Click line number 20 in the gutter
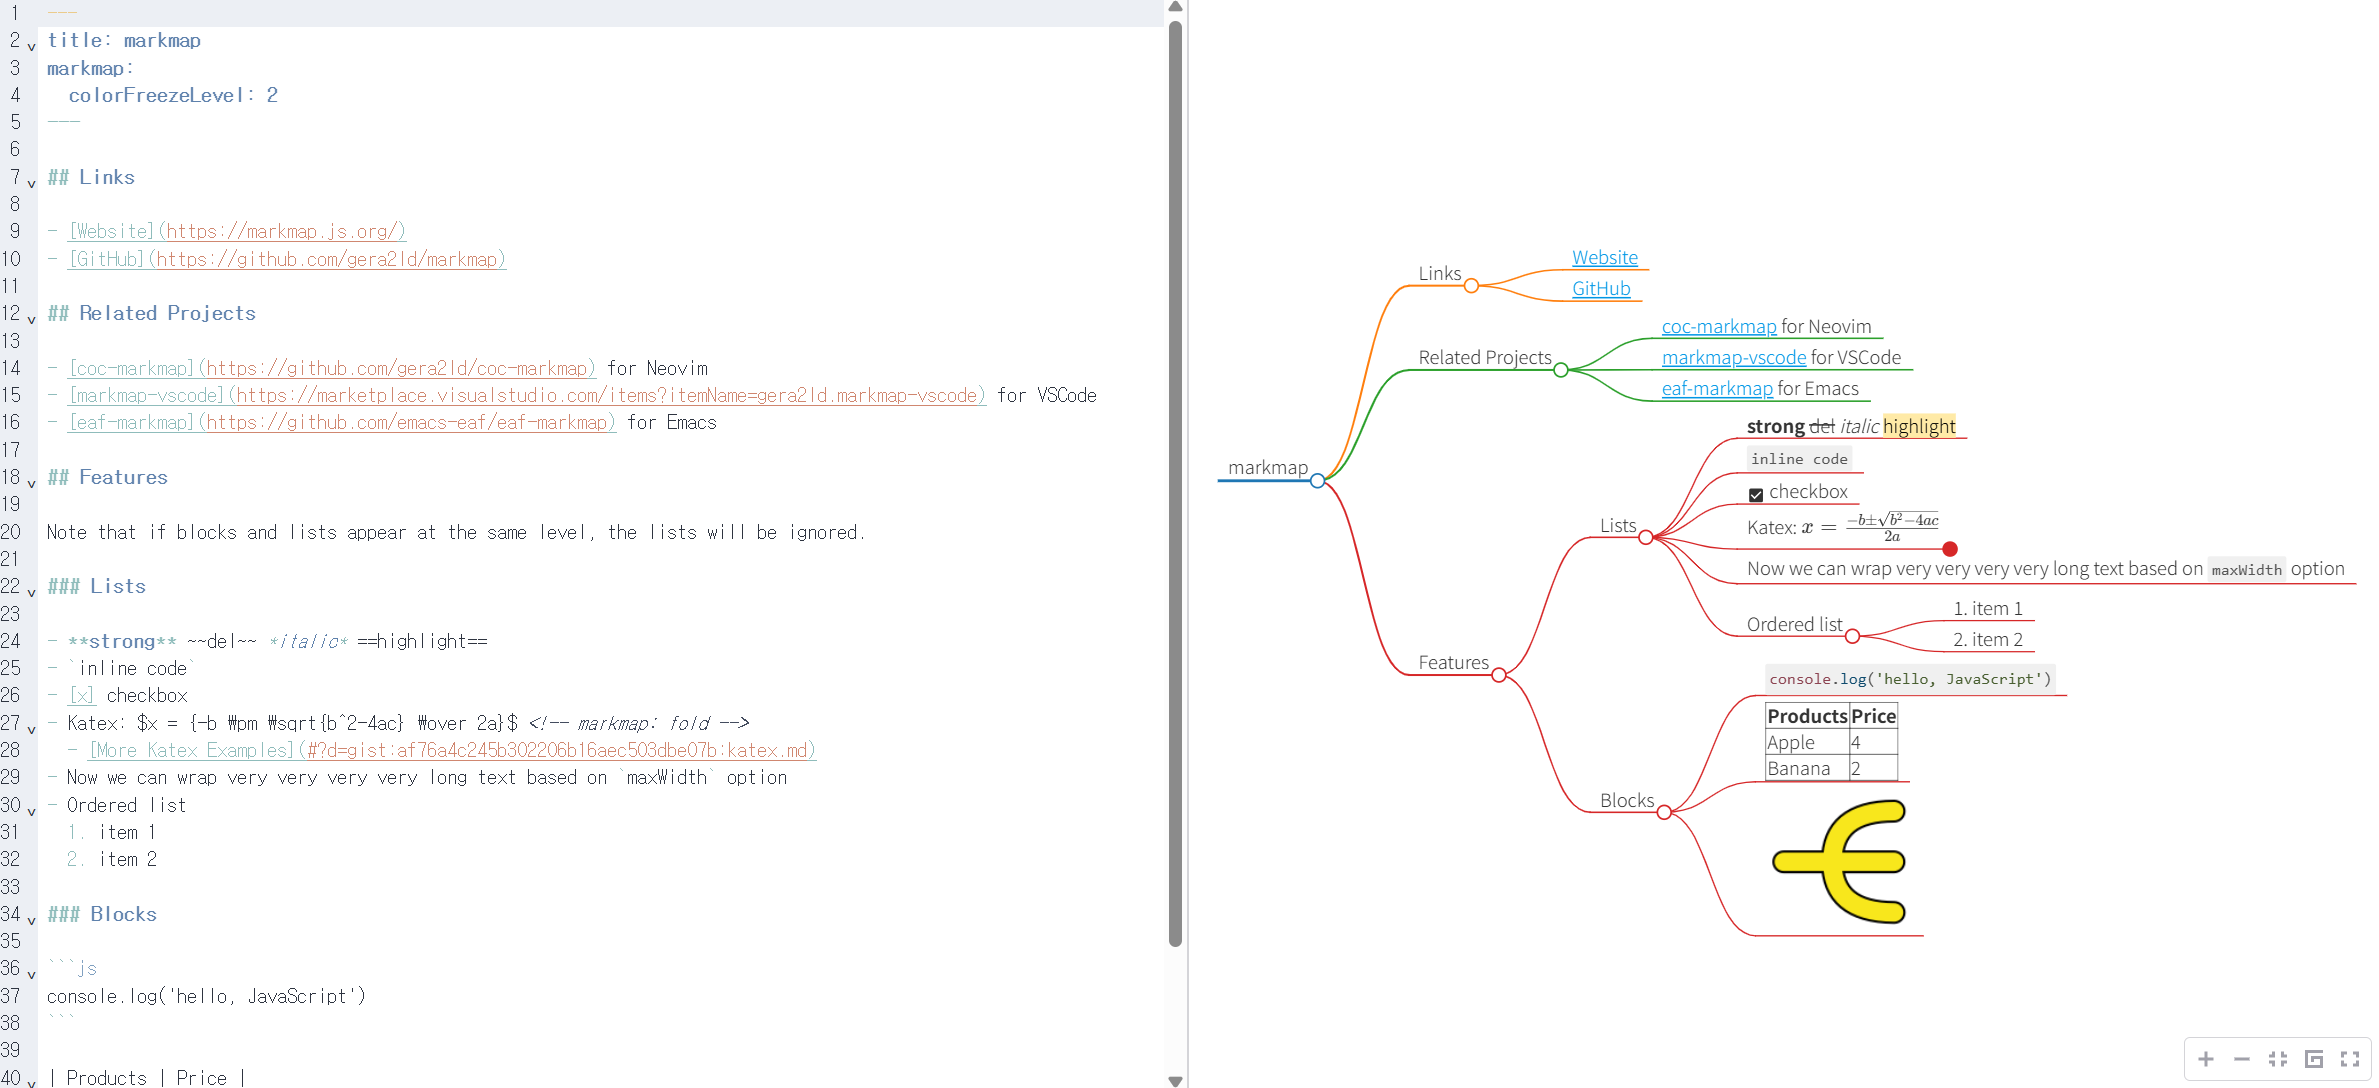Viewport: 2379px width, 1088px height. (x=11, y=532)
